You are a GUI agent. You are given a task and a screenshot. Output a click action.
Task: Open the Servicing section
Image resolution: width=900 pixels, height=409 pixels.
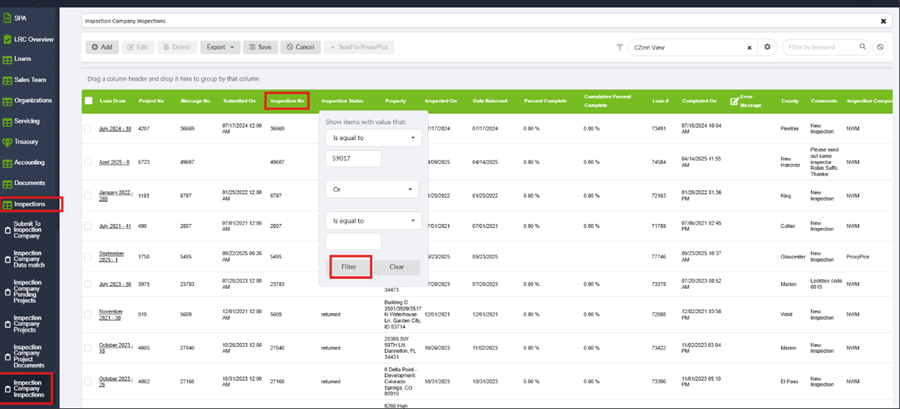point(24,121)
